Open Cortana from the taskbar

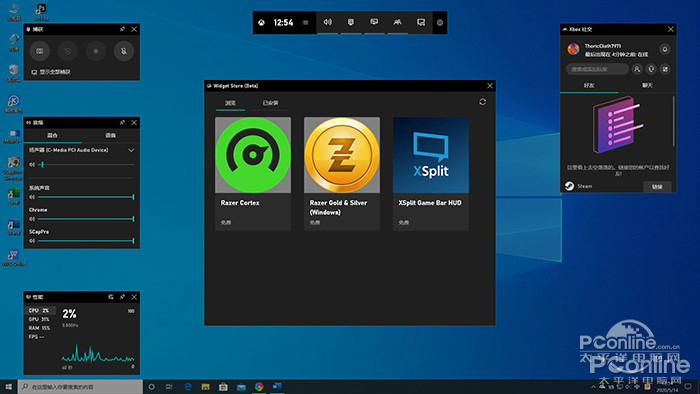152,386
